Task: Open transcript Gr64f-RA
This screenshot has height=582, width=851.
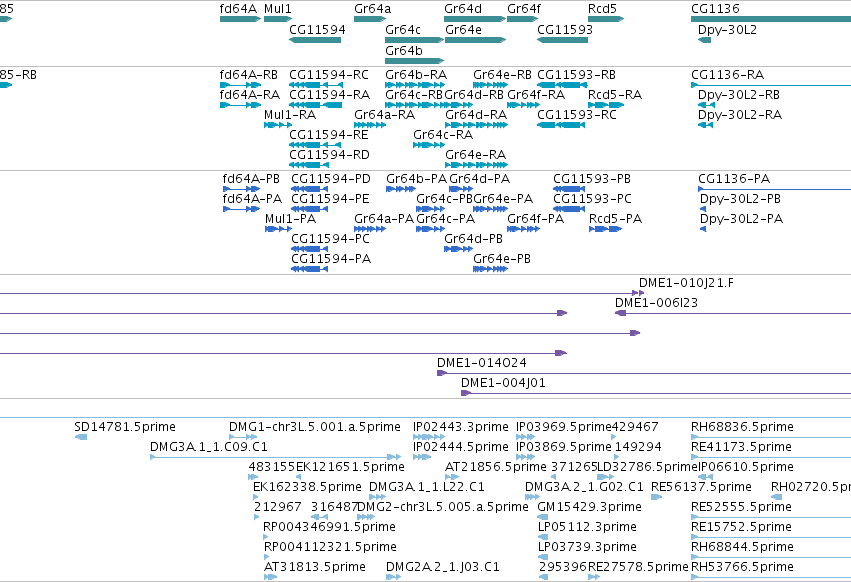Action: click(x=536, y=95)
